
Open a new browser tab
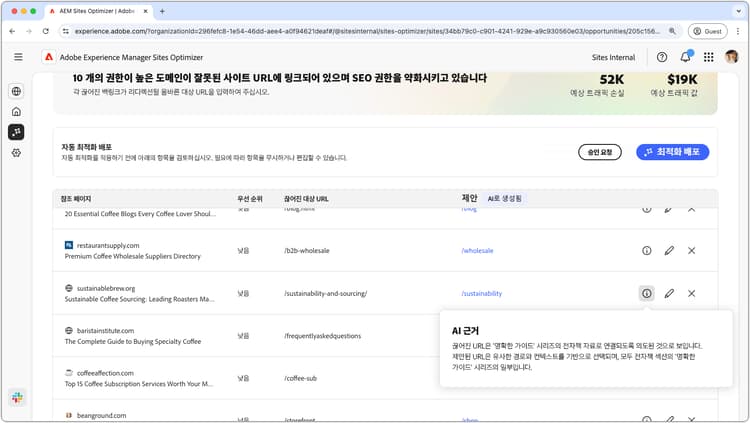pyautogui.click(x=162, y=11)
